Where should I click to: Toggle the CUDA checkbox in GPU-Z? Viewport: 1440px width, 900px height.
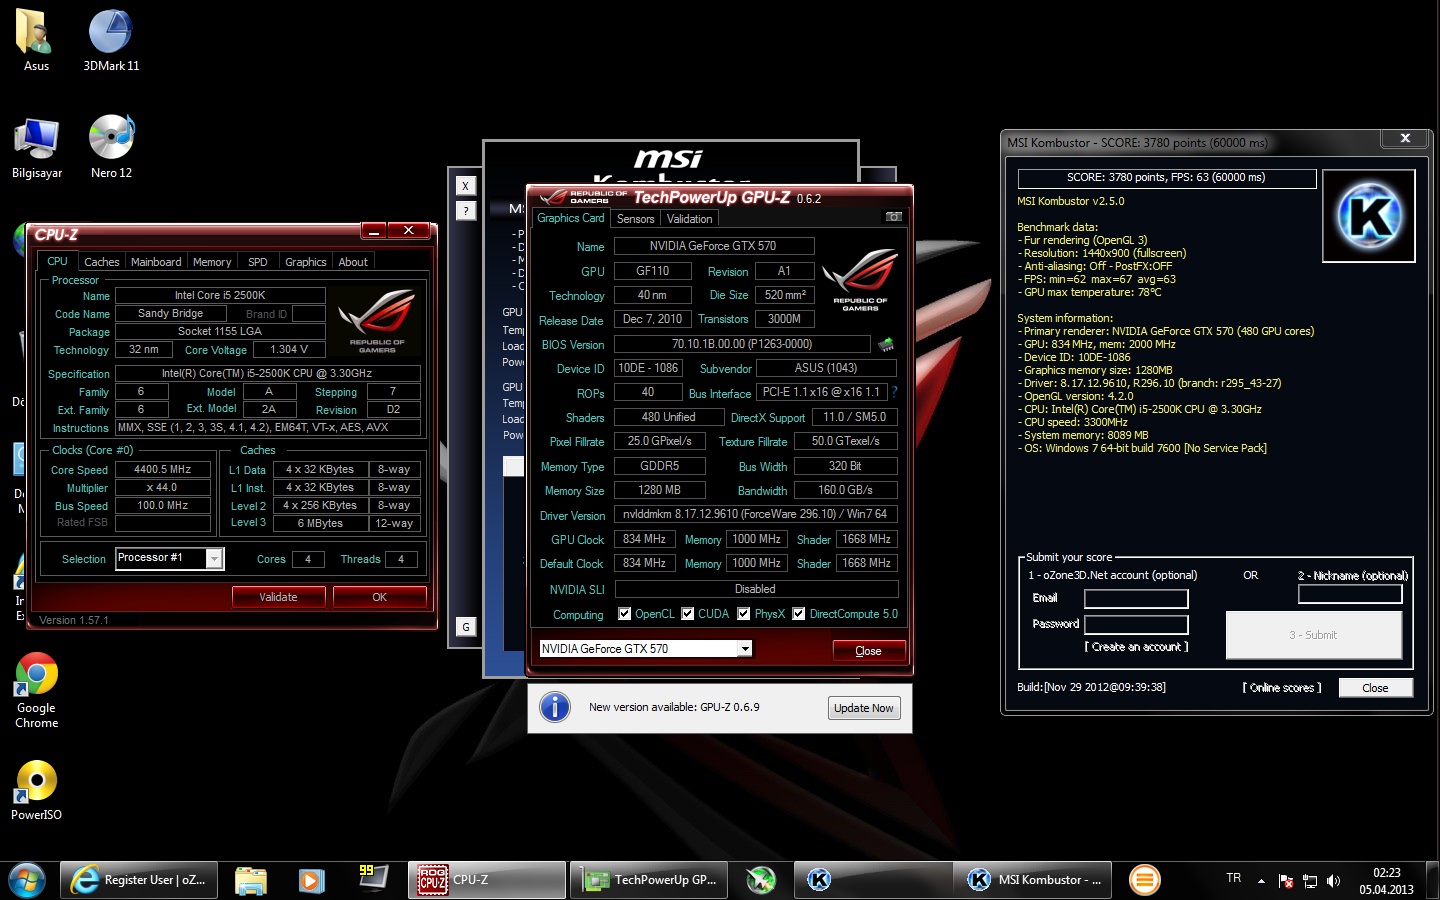pyautogui.click(x=688, y=614)
